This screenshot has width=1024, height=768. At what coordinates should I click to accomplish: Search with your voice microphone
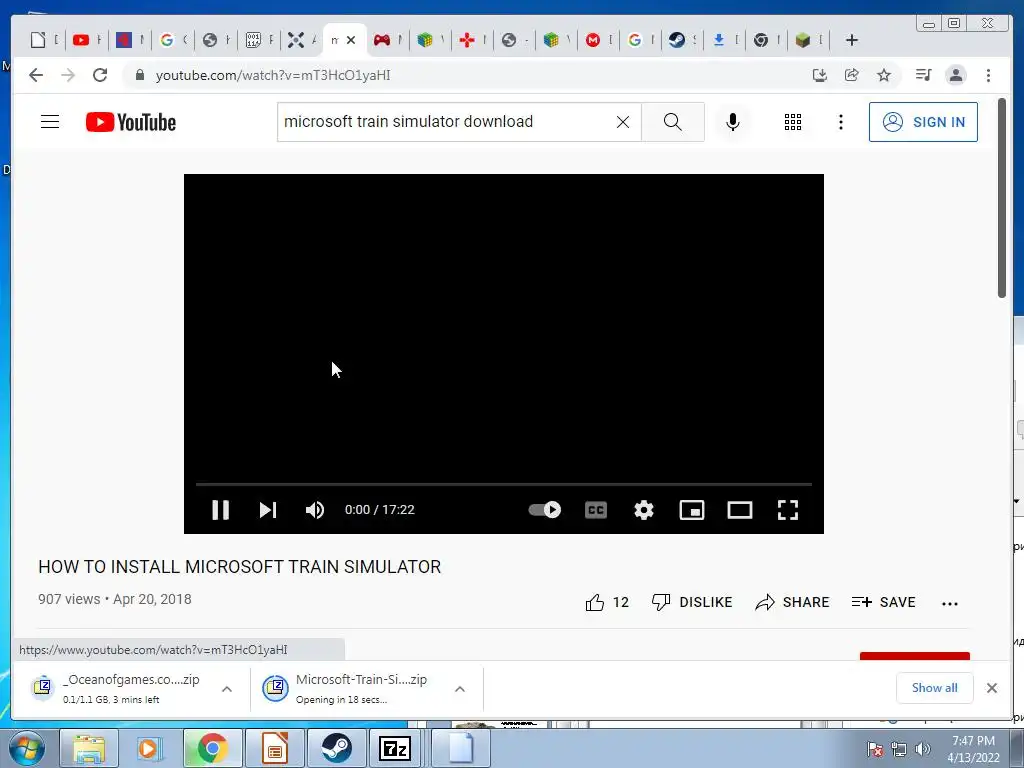click(x=733, y=122)
